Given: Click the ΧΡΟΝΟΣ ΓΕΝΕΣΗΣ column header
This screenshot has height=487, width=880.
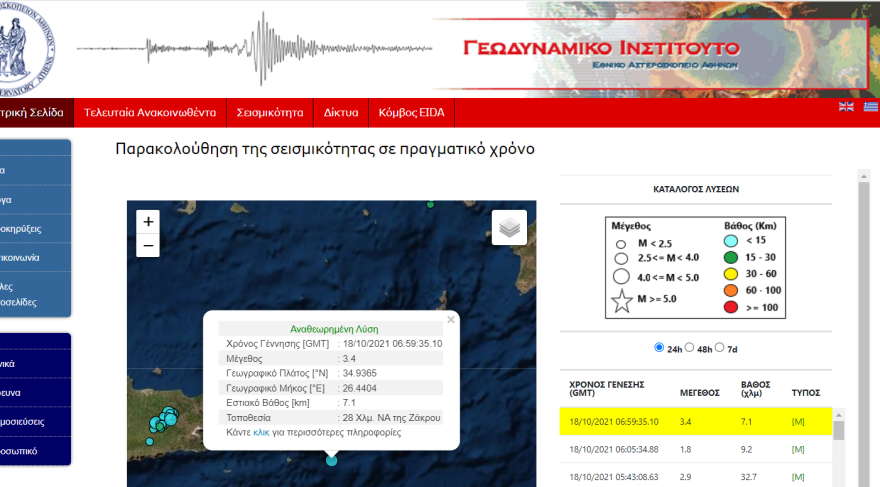Looking at the screenshot, I should (x=607, y=389).
